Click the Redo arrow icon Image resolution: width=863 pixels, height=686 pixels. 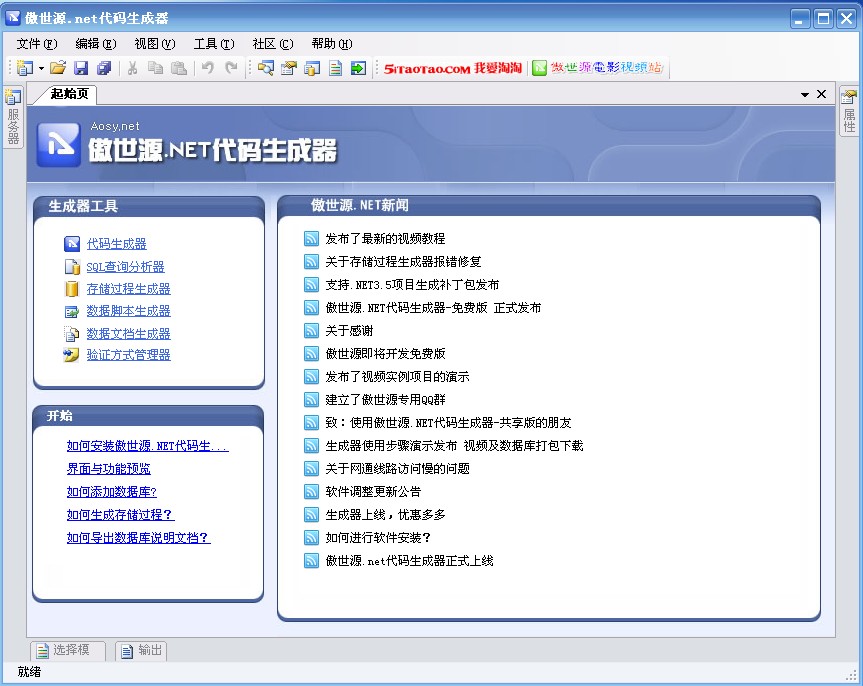point(231,68)
